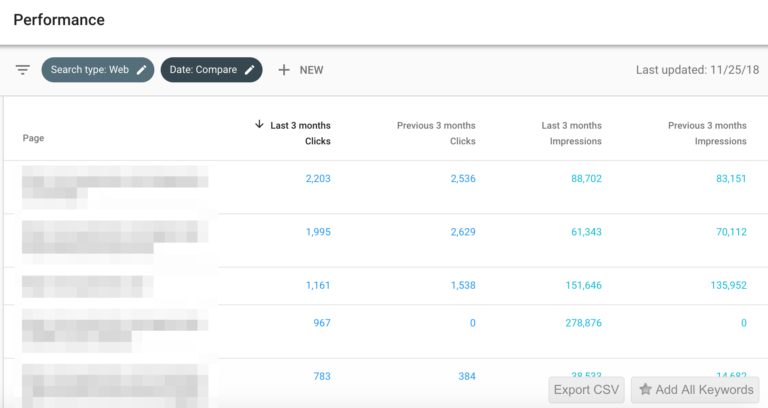Click the Add All Keywords button
Image resolution: width=768 pixels, height=408 pixels.
pyautogui.click(x=695, y=390)
